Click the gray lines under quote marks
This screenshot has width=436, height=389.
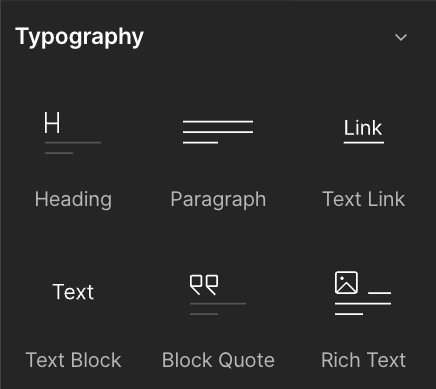pyautogui.click(x=218, y=309)
